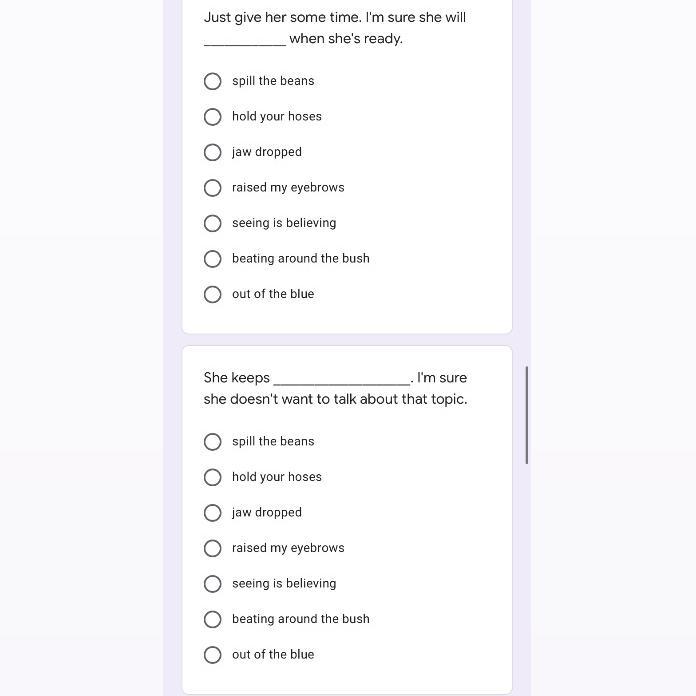Choose 'seeing is believing' in the first question
The width and height of the screenshot is (696, 696).
(x=213, y=223)
